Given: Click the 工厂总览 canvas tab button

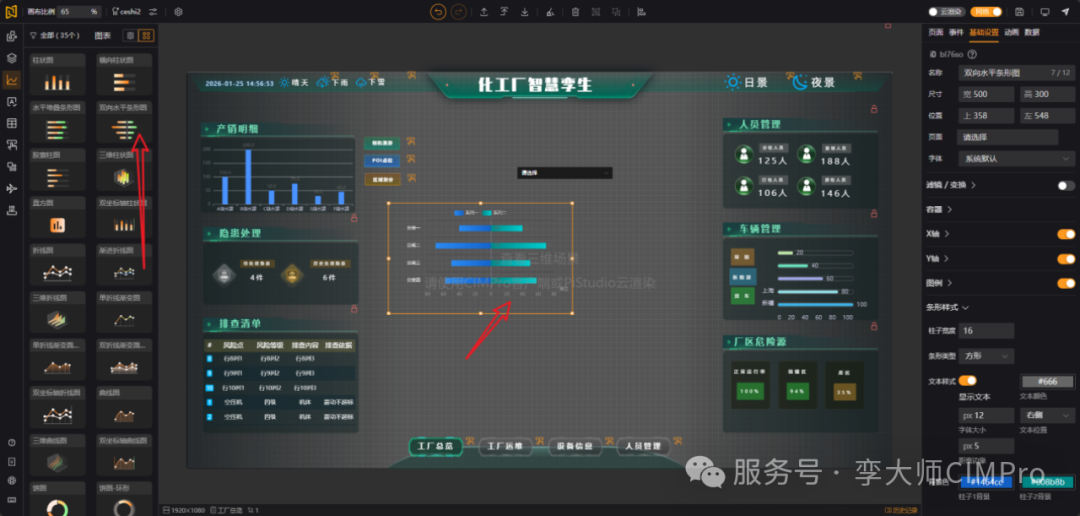Looking at the screenshot, I should pyautogui.click(x=435, y=446).
